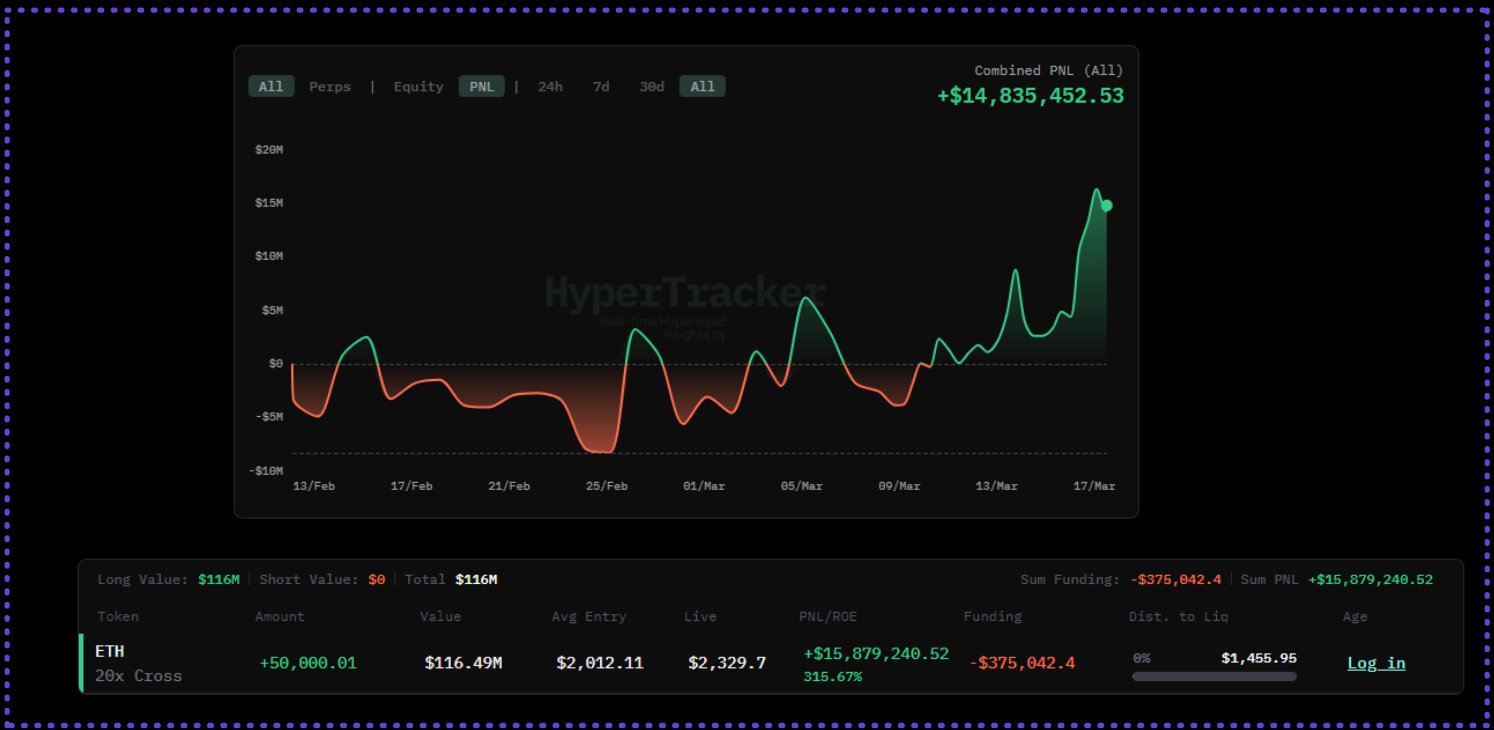Choose the 30d time range
The image size is (1494, 730).
pyautogui.click(x=651, y=87)
